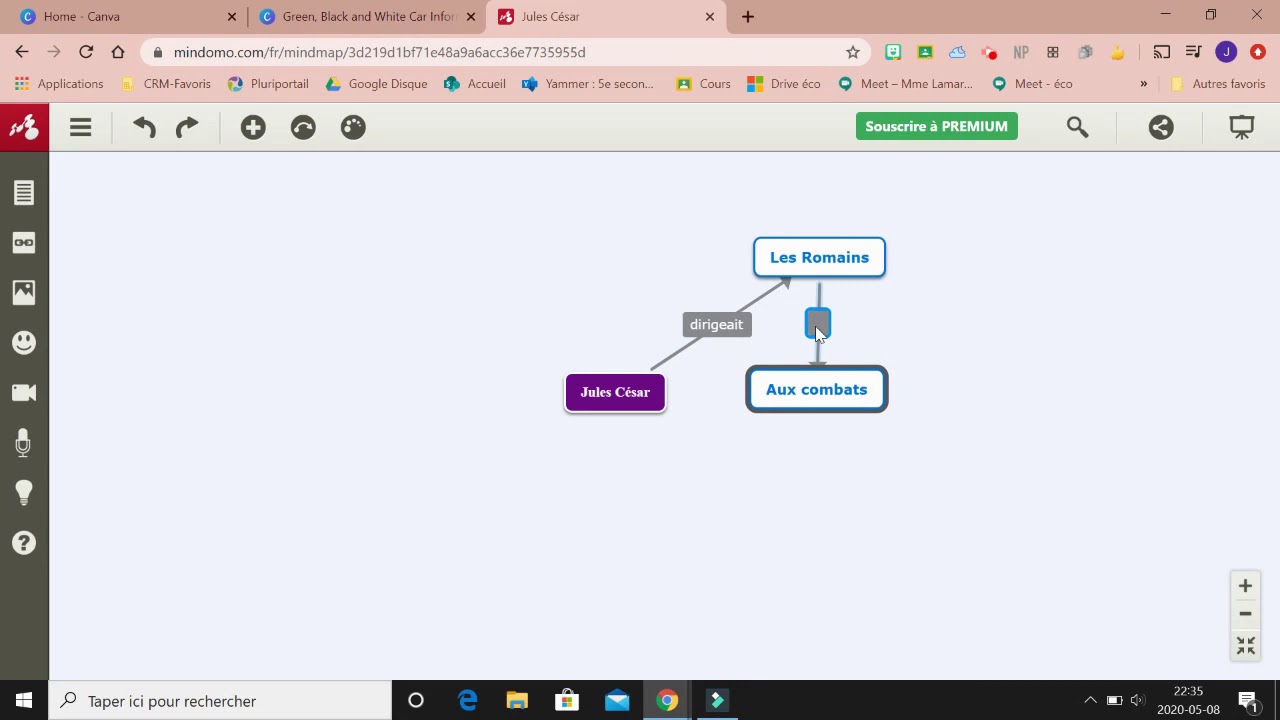Viewport: 1280px width, 720px height.
Task: Open the video panel in sidebar
Action: pos(24,392)
